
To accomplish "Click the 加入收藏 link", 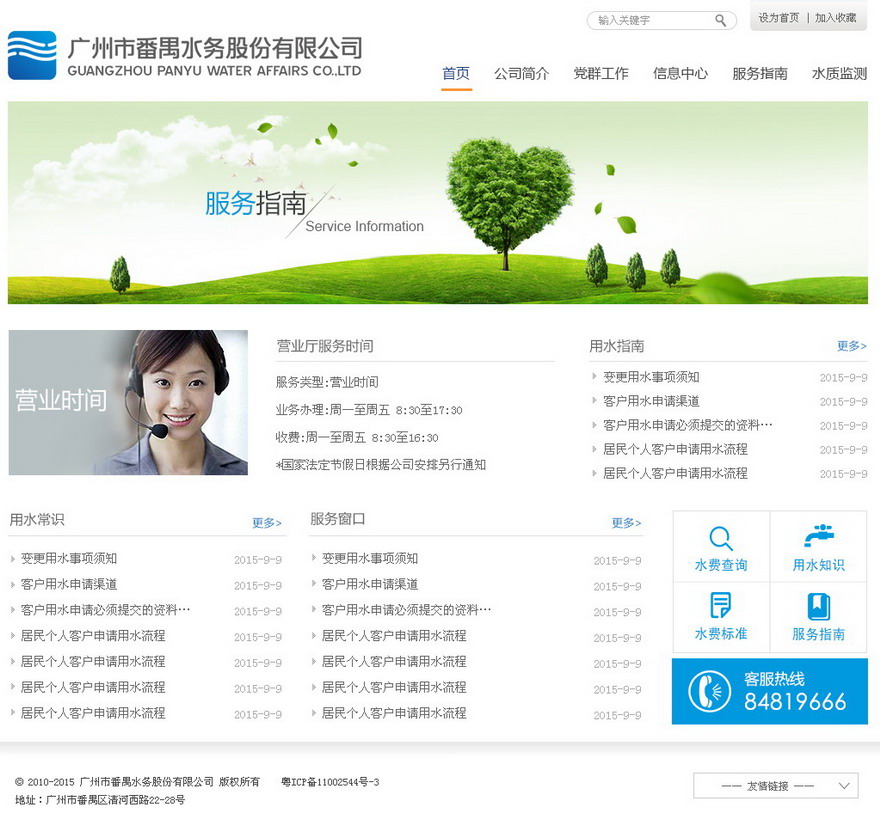I will [x=836, y=18].
